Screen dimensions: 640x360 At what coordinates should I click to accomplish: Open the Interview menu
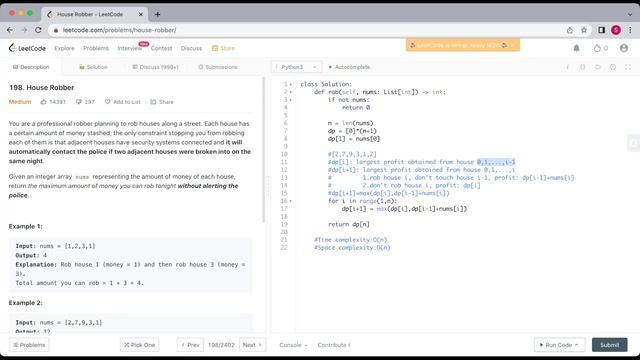(129, 48)
